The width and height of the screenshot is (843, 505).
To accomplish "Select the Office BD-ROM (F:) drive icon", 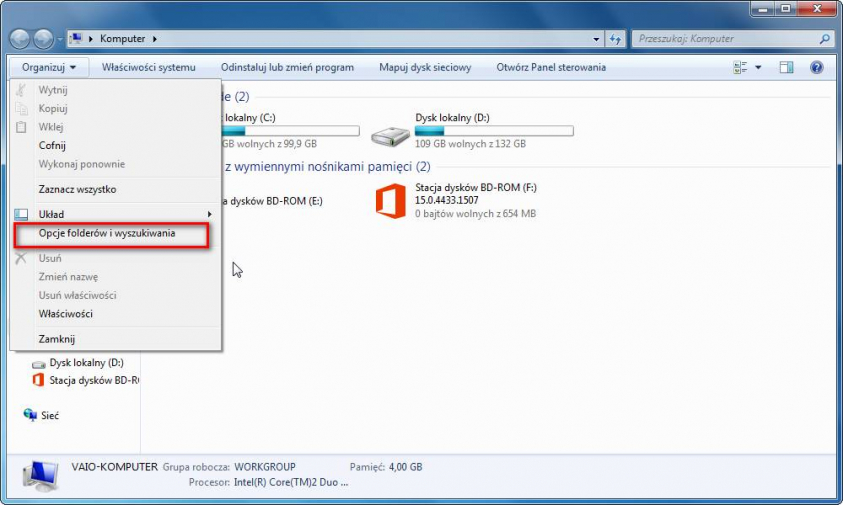I will [x=390, y=200].
